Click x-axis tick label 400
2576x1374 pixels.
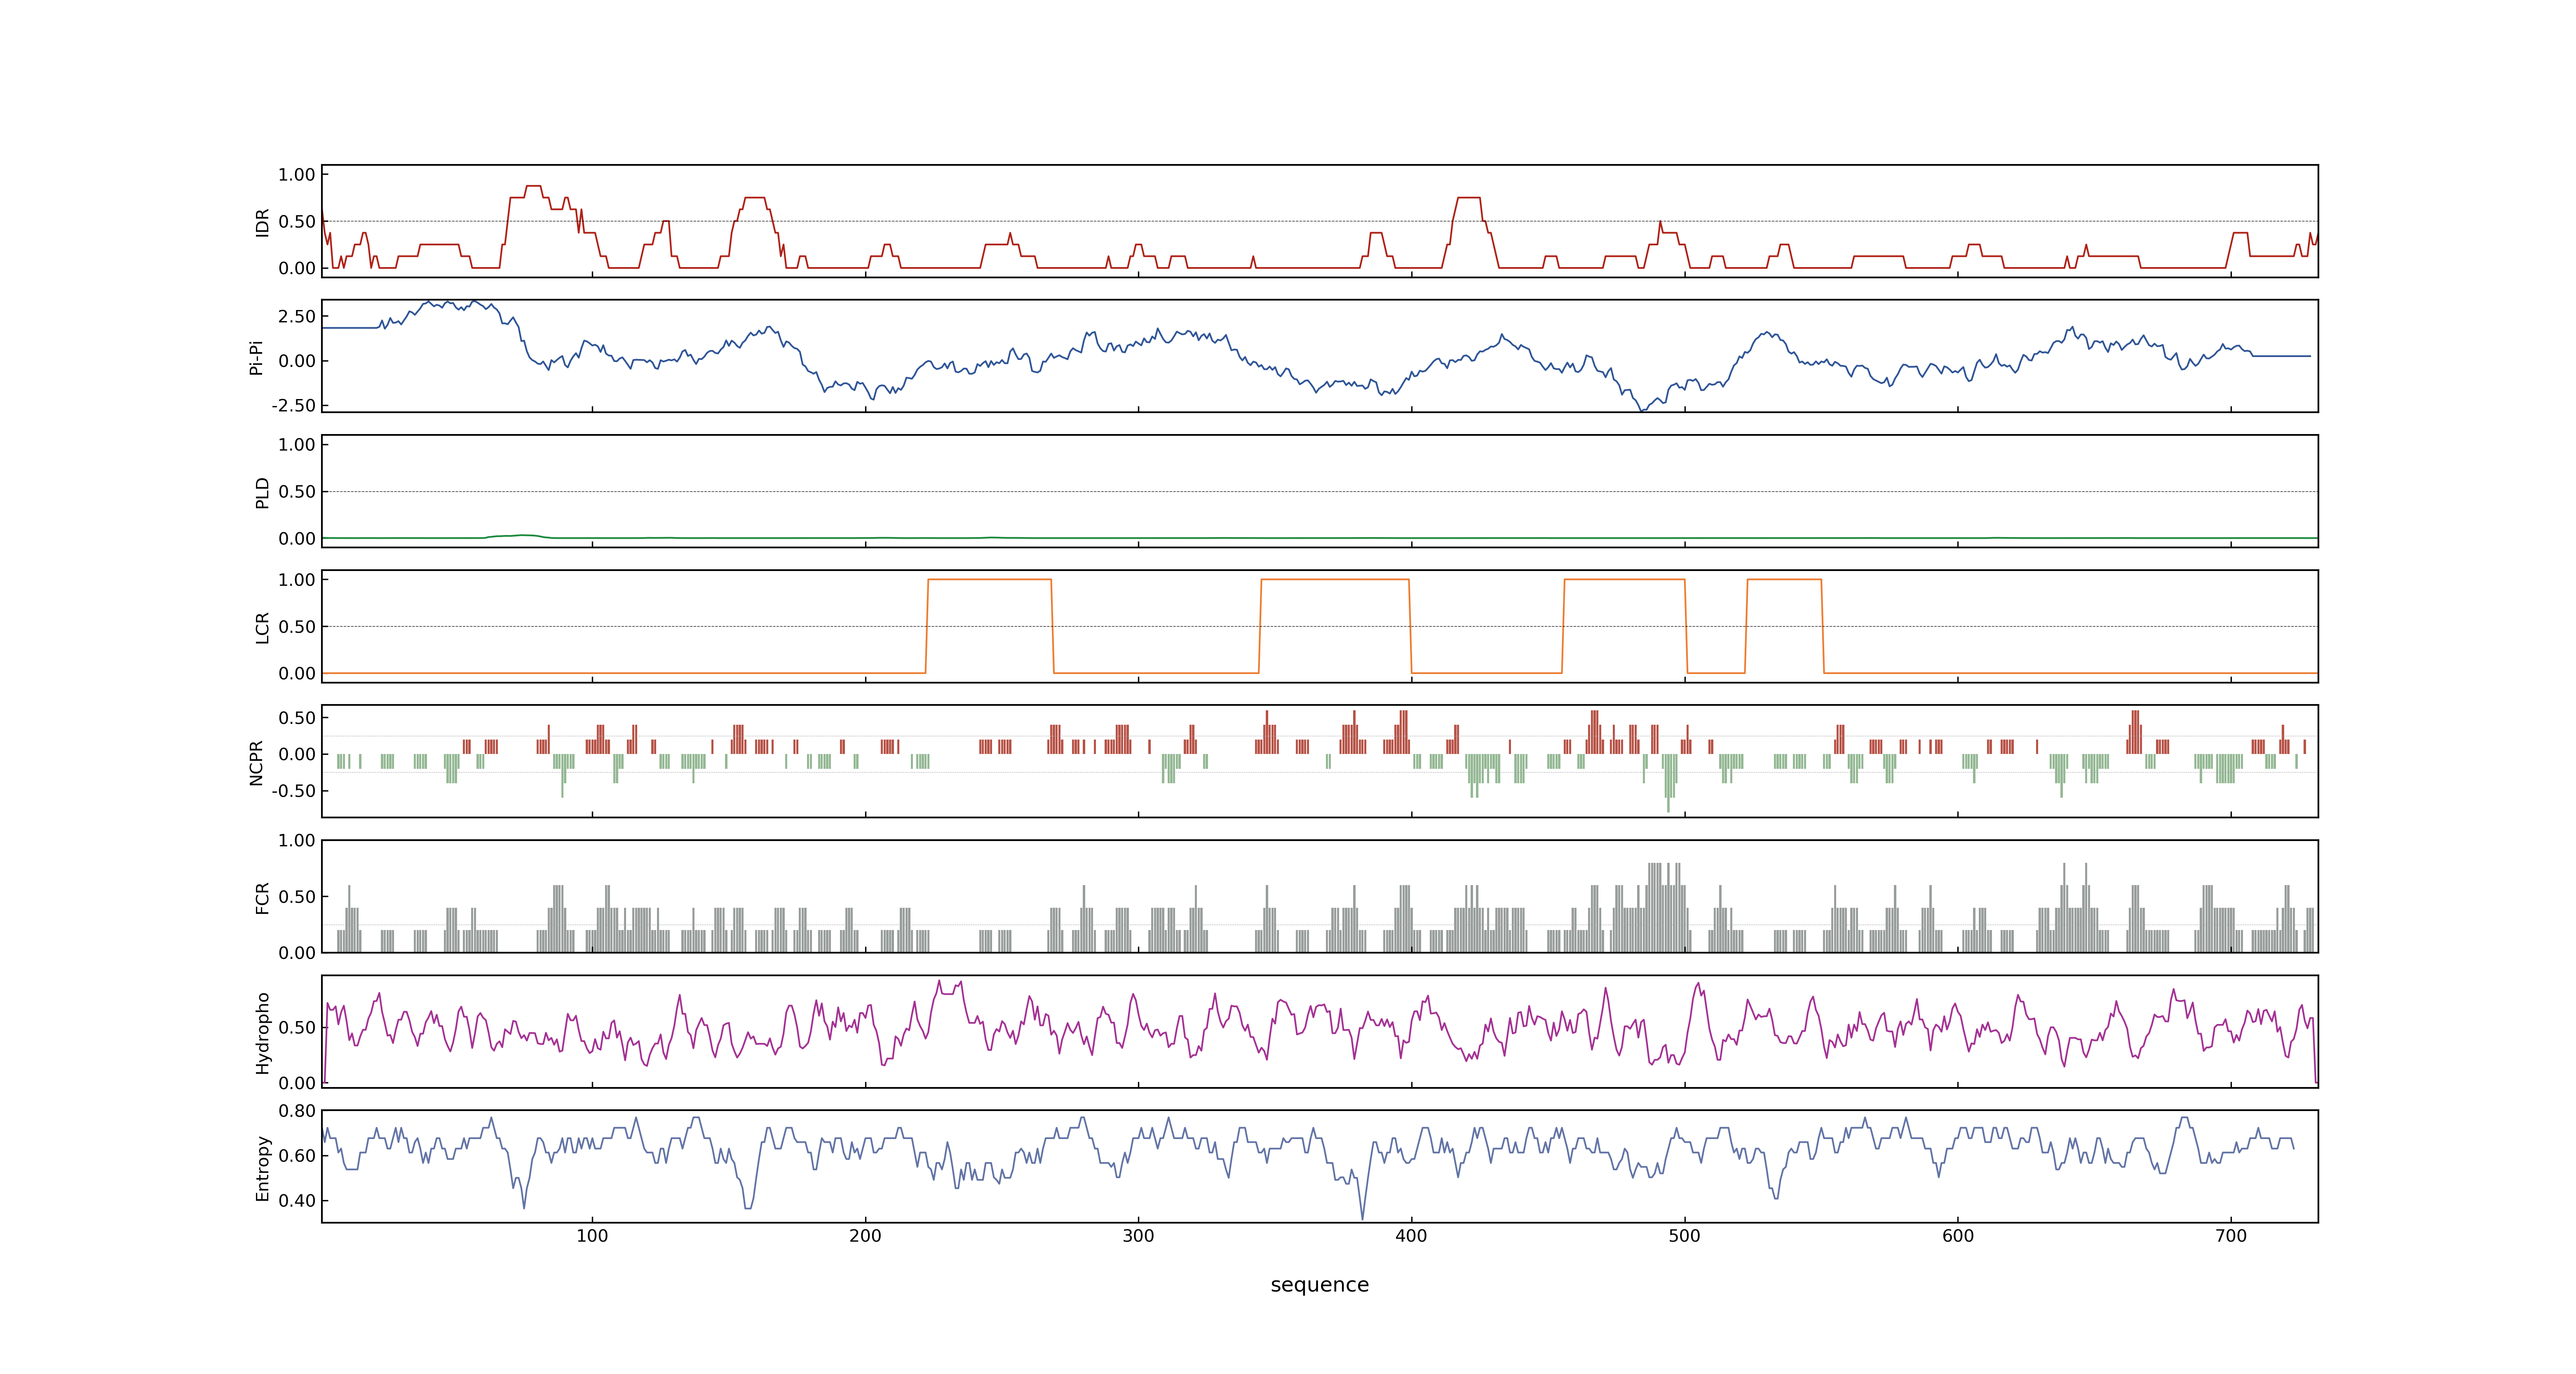[x=1411, y=1236]
